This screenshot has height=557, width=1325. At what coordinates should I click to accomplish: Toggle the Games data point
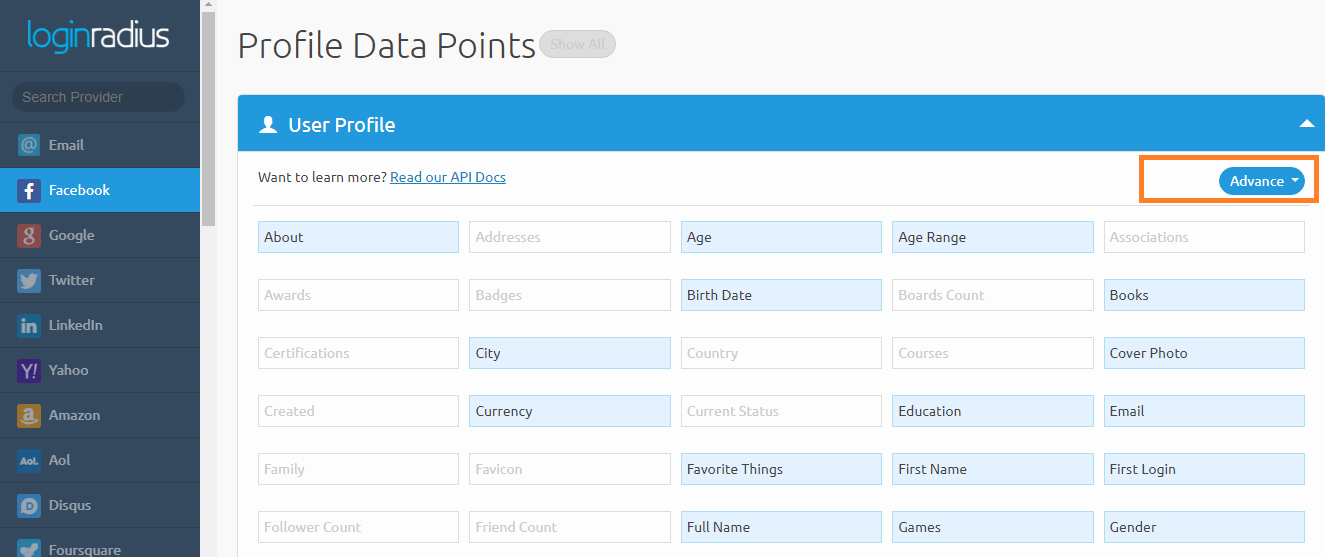(x=993, y=527)
